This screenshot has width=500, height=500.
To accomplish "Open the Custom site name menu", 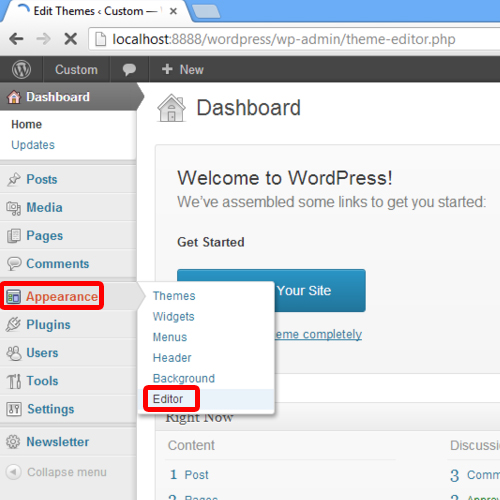I will tap(76, 70).
